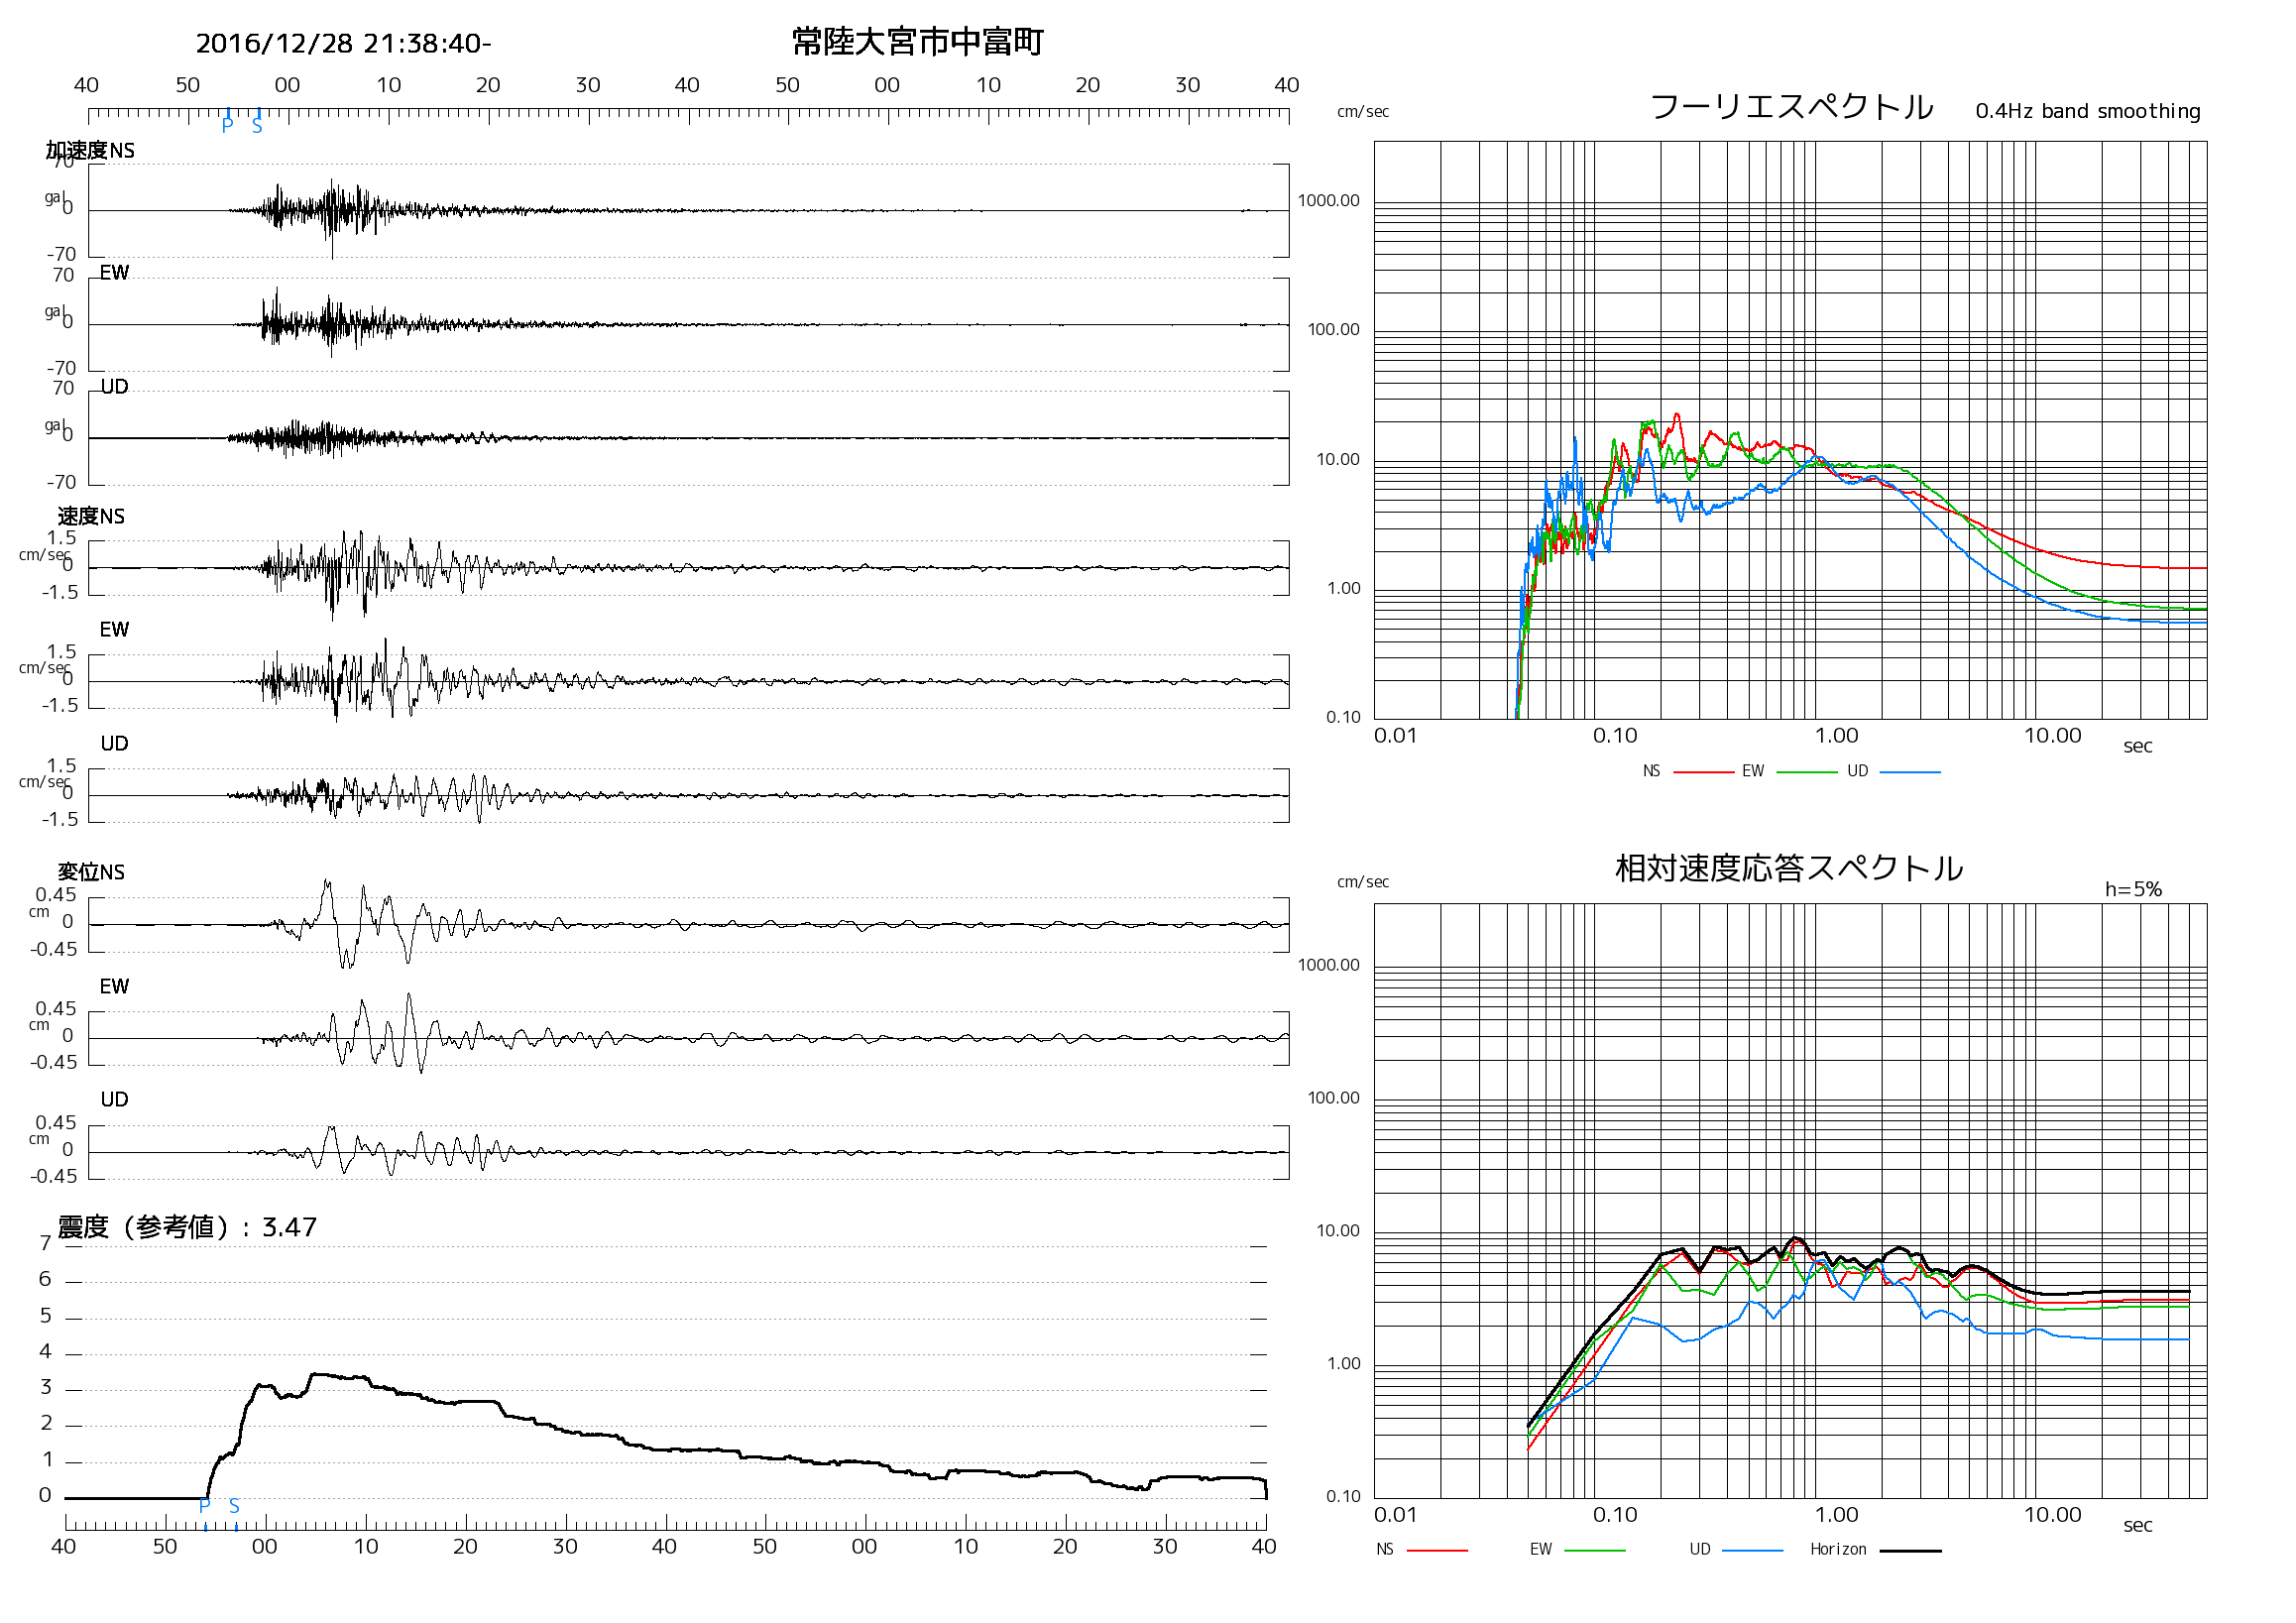The image size is (2296, 1623).
Task: Click the フーリエスペクトル chart title
Action: [x=1791, y=106]
